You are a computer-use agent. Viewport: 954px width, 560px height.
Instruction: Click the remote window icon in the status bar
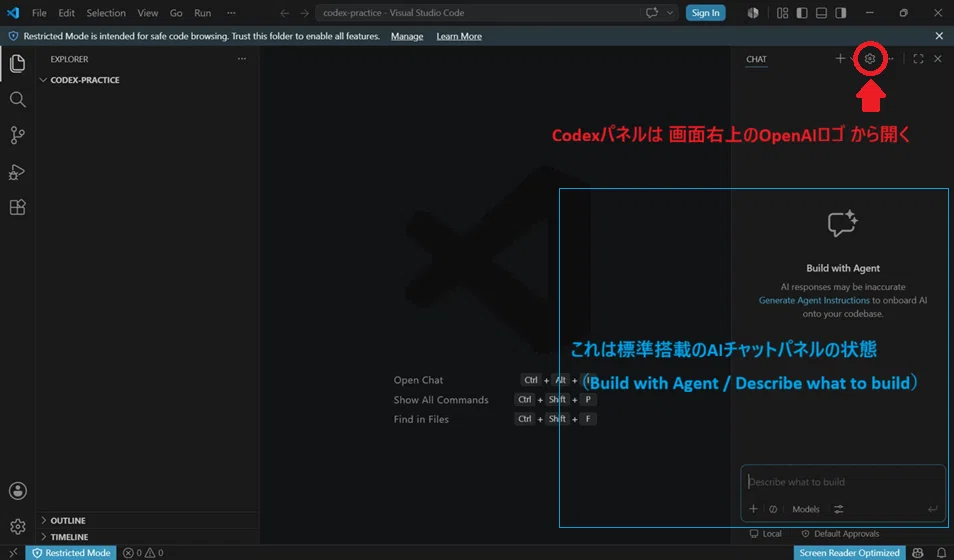13,553
